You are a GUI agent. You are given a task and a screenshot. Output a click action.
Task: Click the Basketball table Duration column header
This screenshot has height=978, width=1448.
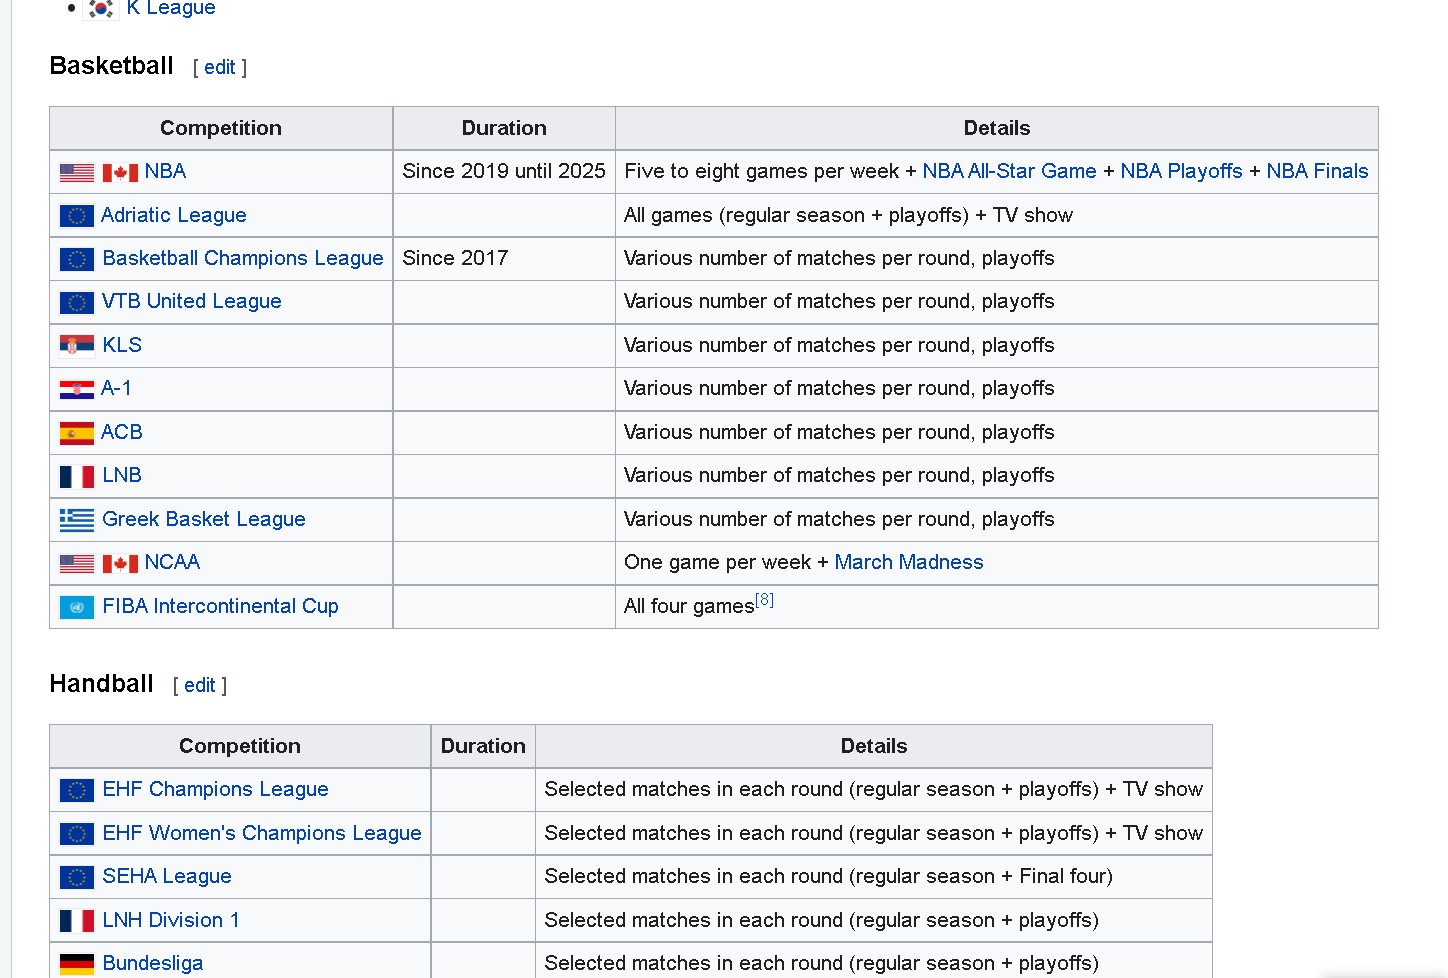pos(504,128)
